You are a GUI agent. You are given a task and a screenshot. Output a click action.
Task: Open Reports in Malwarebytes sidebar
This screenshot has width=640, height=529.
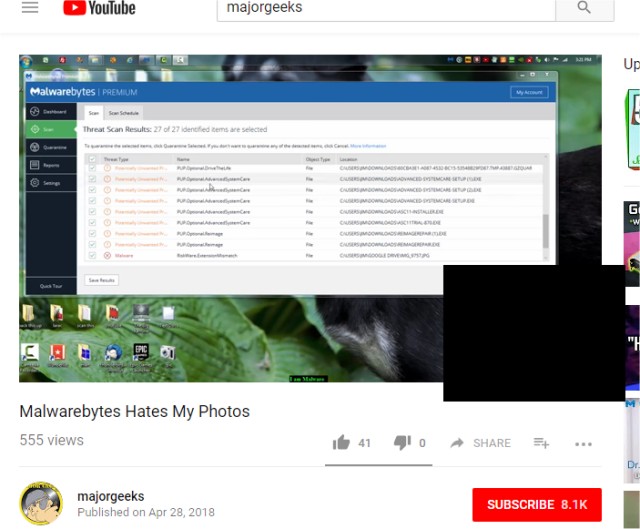coord(51,165)
